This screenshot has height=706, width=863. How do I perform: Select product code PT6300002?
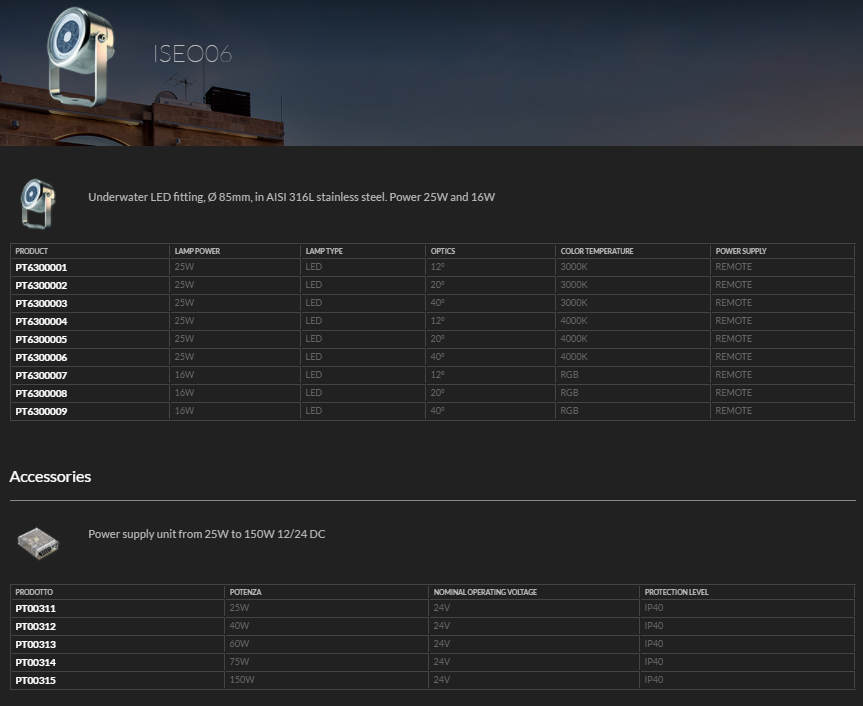click(x=41, y=286)
